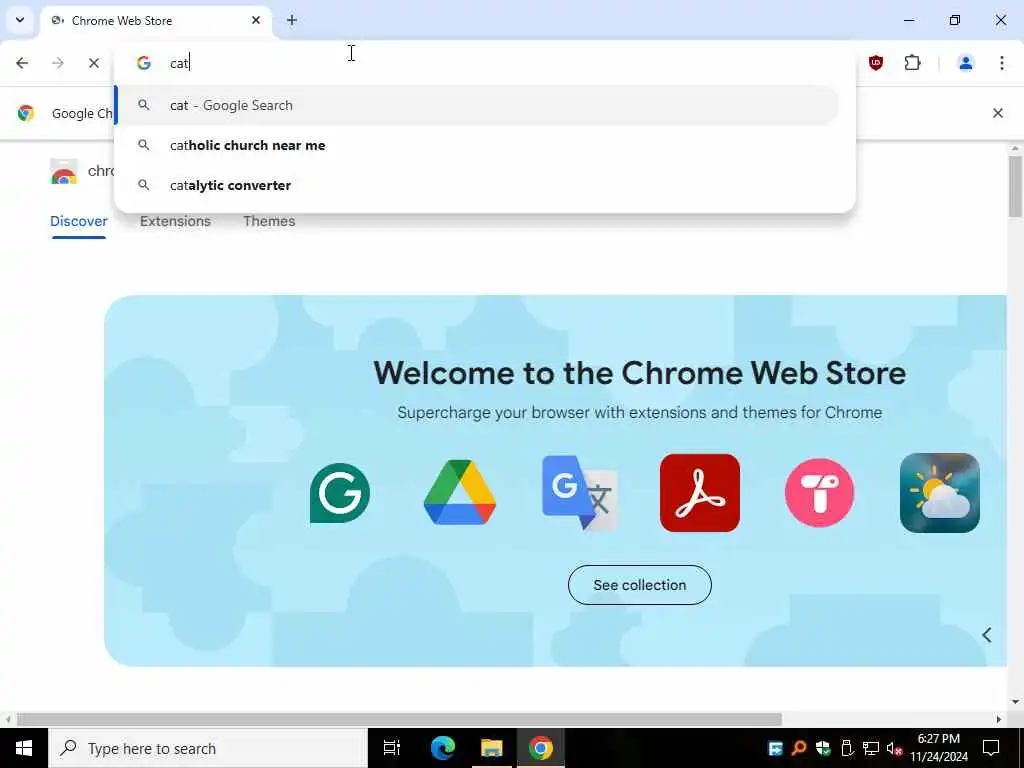
Task: Close the Chrome Web Store tab
Action: click(x=256, y=20)
